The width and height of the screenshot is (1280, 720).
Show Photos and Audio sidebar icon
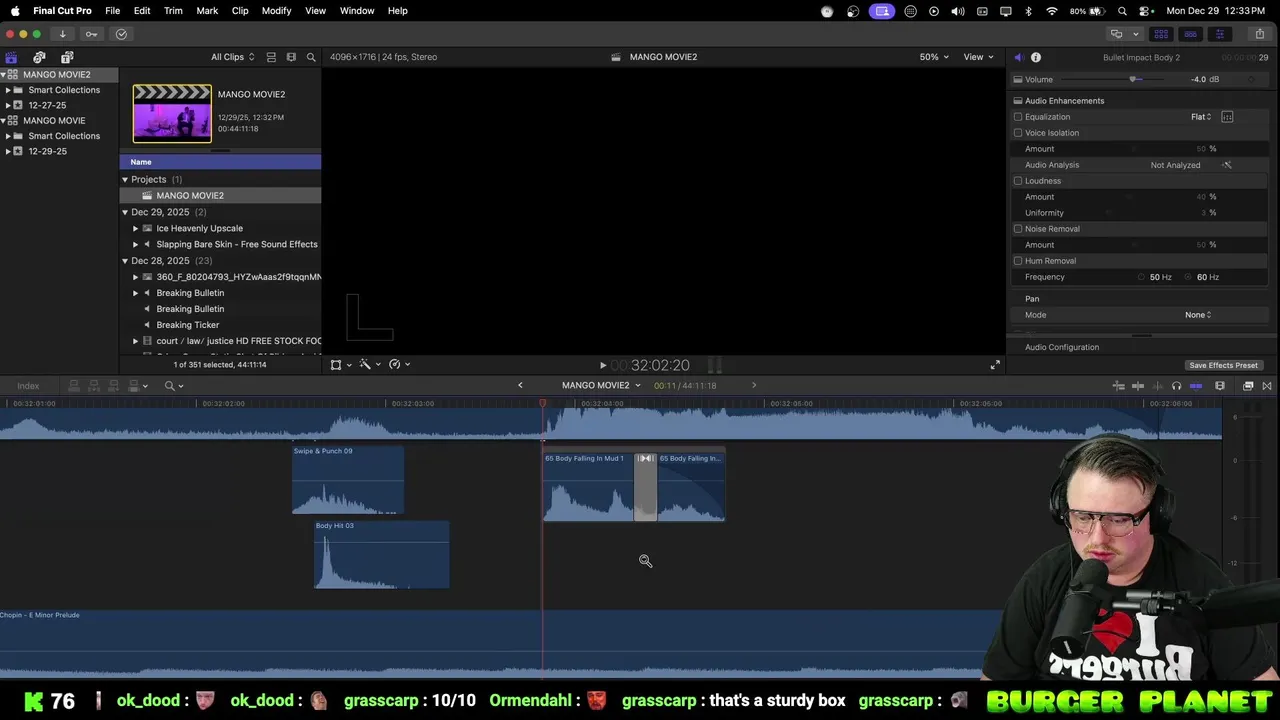tap(39, 57)
